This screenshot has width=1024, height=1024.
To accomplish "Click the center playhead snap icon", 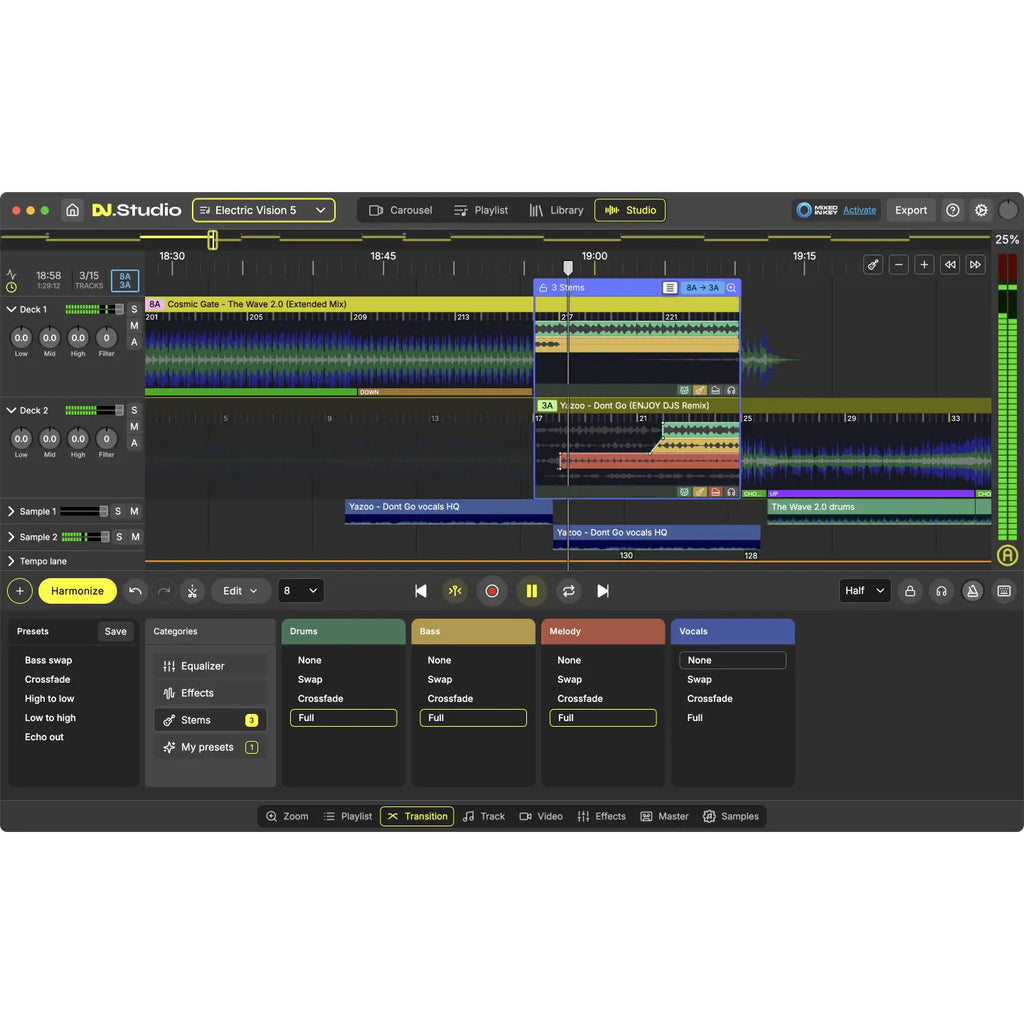I will [455, 591].
